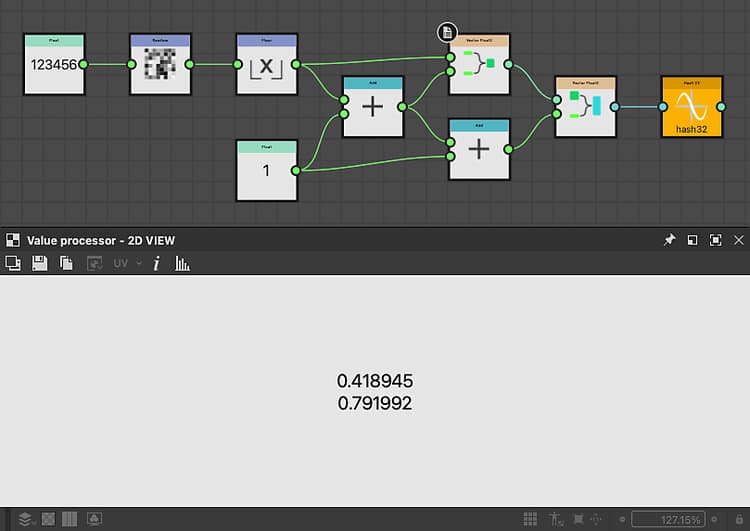Screen dimensions: 750x531
Task: Click input connector of the Random node
Action: pyautogui.click(x=132, y=64)
